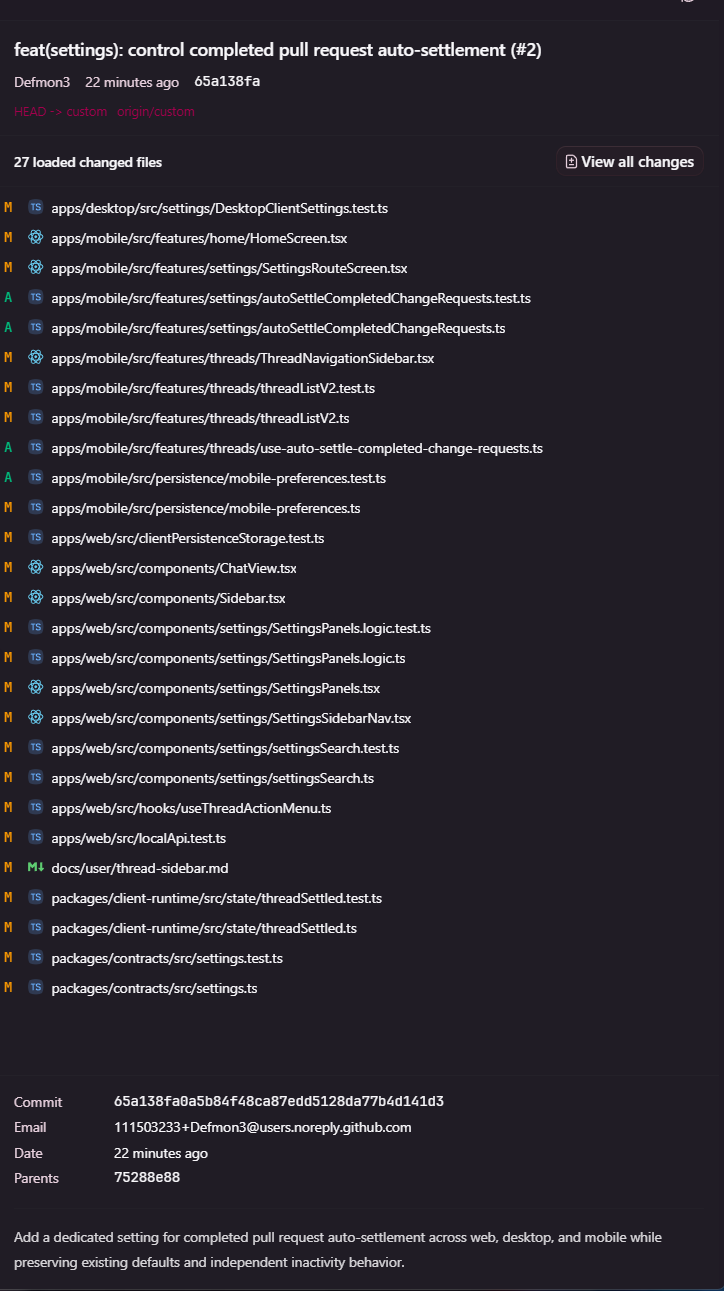This screenshot has width=724, height=1291.
Task: Select HEAD -> custom branch label
Action: [61, 112]
